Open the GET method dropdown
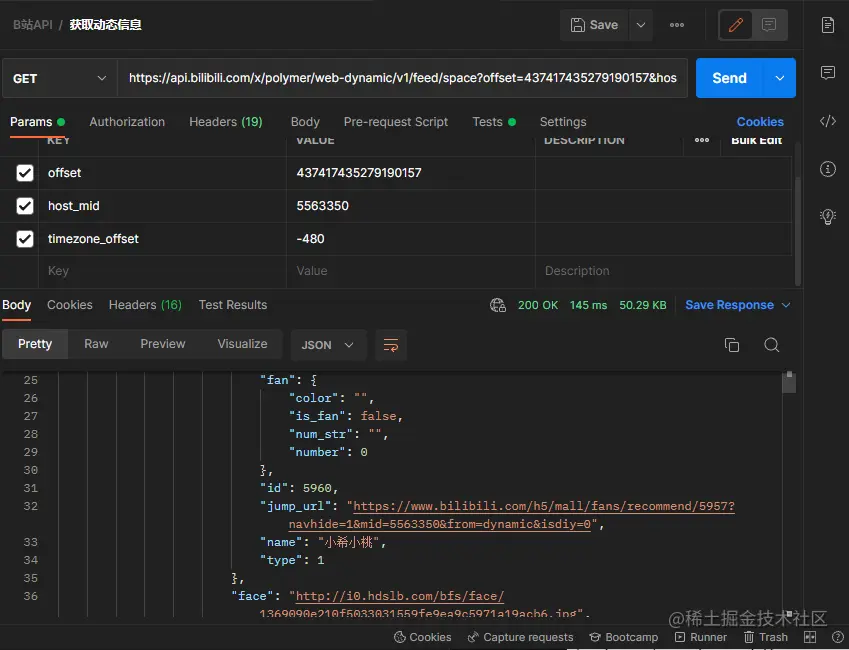Viewport: 849px width, 650px height. pyautogui.click(x=60, y=79)
